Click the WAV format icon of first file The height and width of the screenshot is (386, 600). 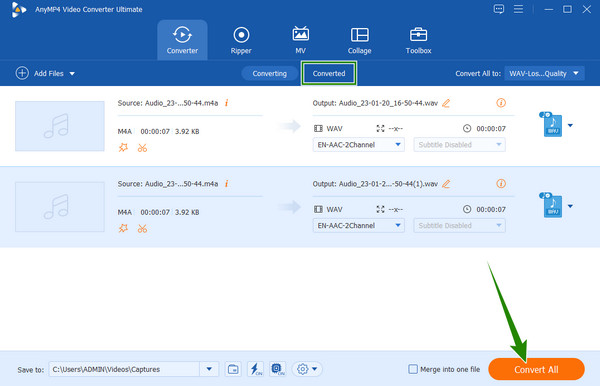[x=551, y=125]
